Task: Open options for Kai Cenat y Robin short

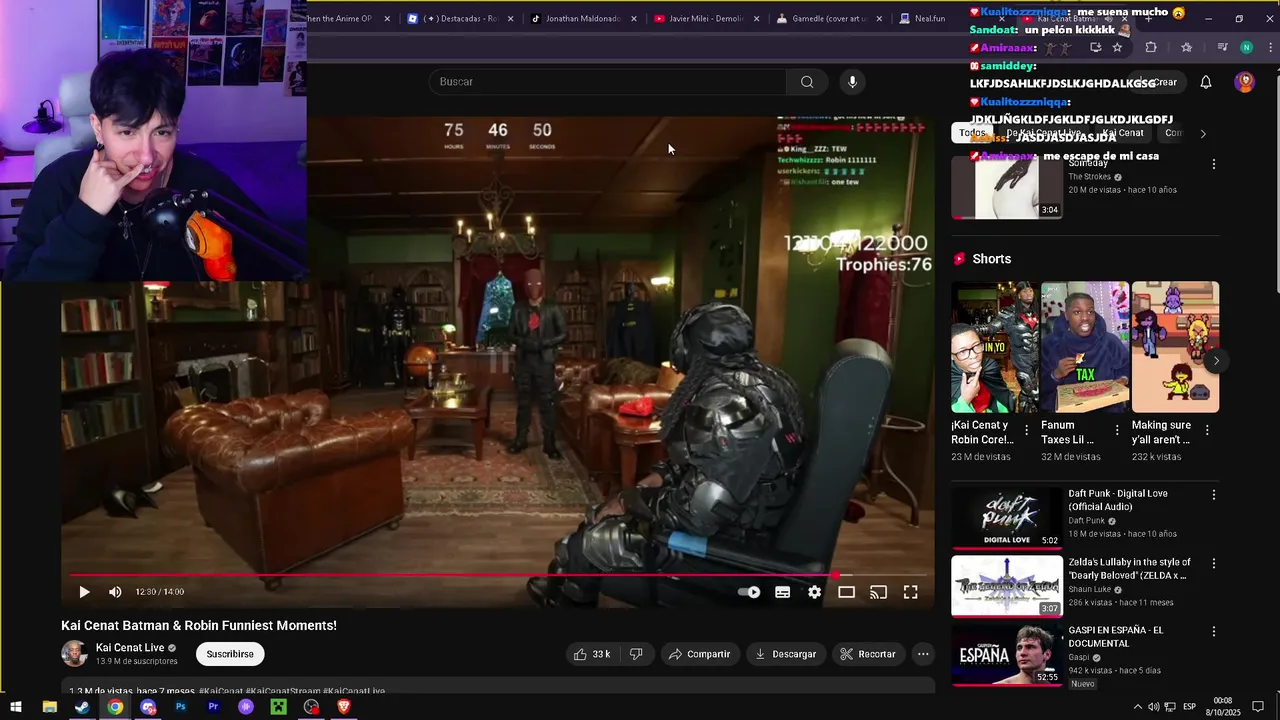Action: (1026, 430)
